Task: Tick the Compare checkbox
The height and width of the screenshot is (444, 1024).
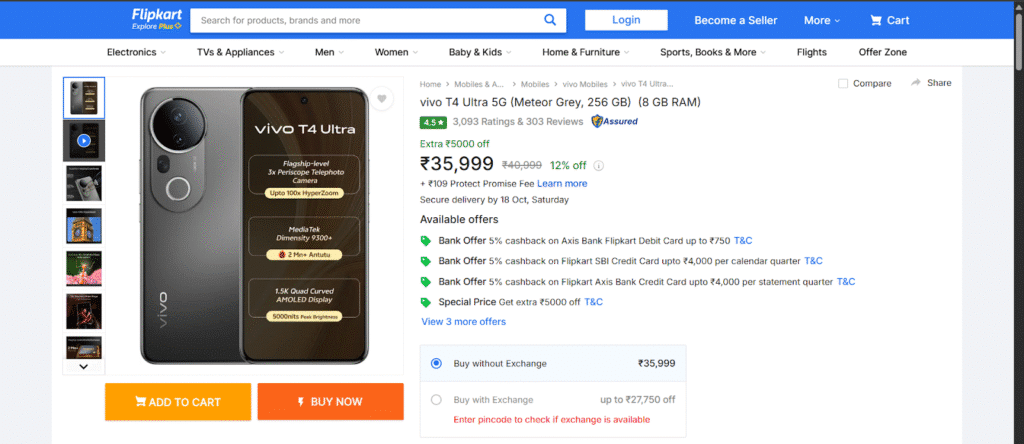Action: pyautogui.click(x=842, y=84)
